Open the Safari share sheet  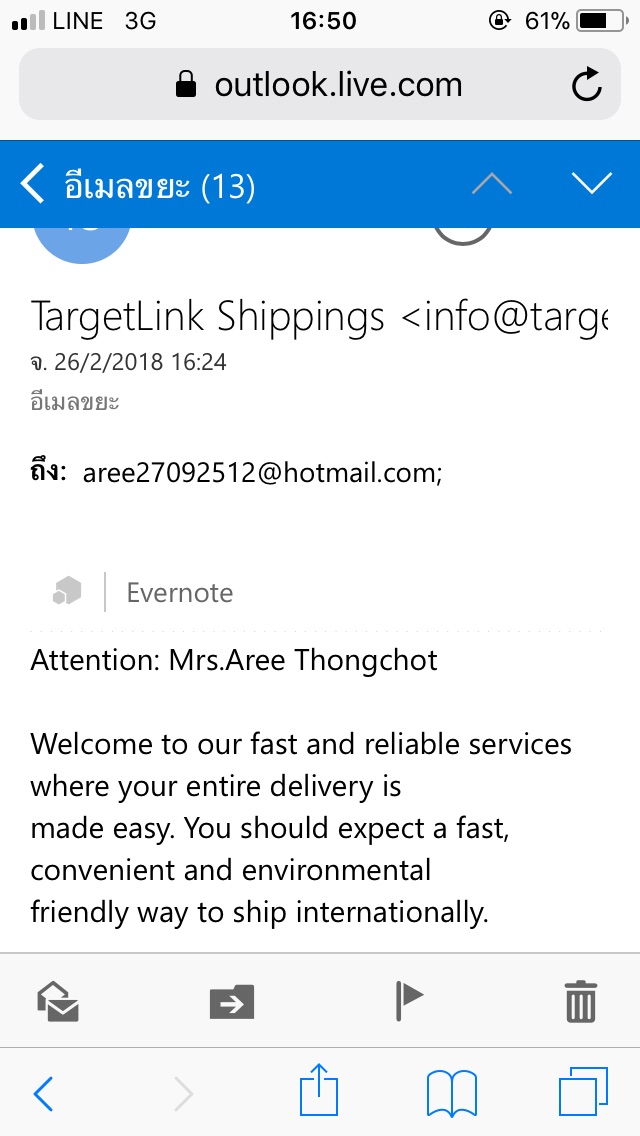point(320,1090)
